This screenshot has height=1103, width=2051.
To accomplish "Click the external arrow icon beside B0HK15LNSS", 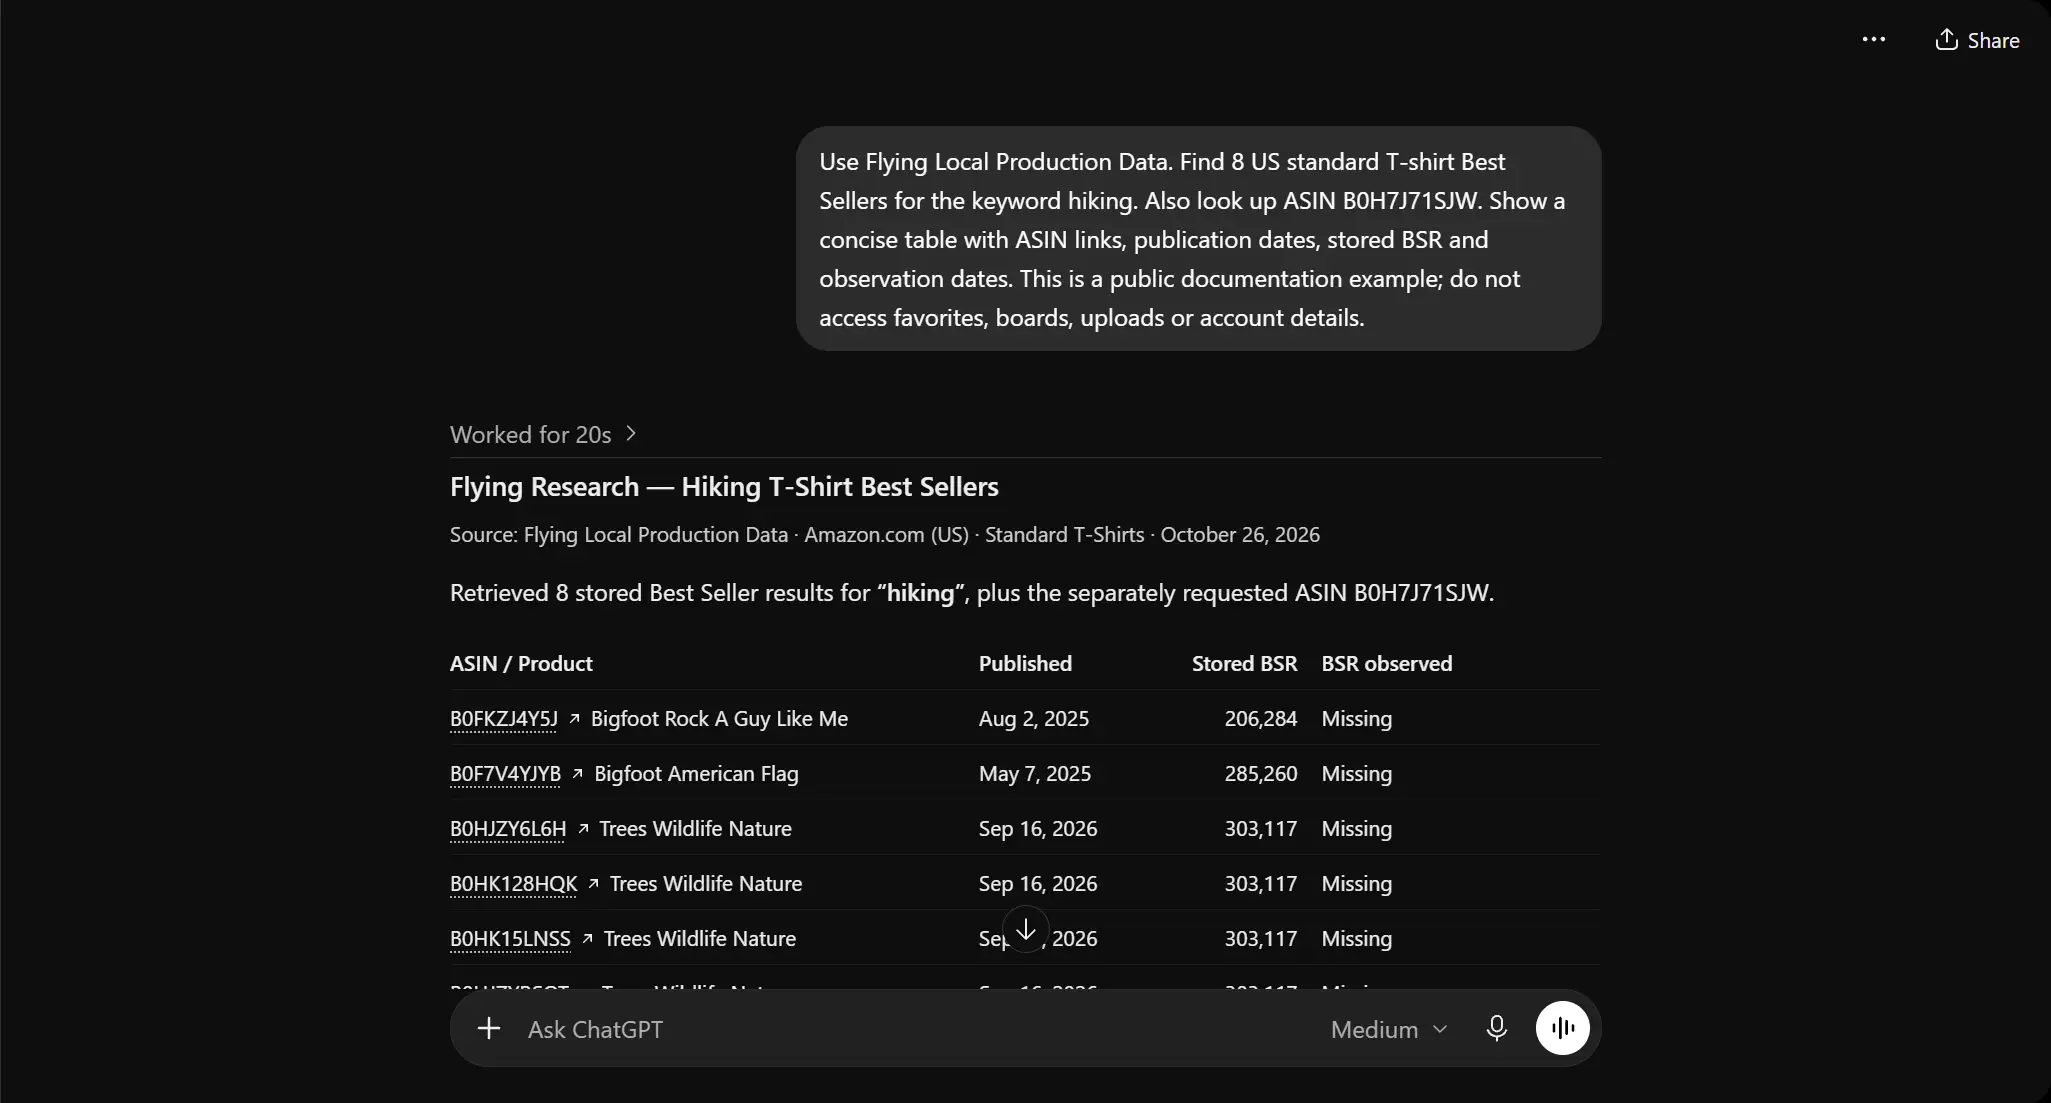I will [587, 938].
